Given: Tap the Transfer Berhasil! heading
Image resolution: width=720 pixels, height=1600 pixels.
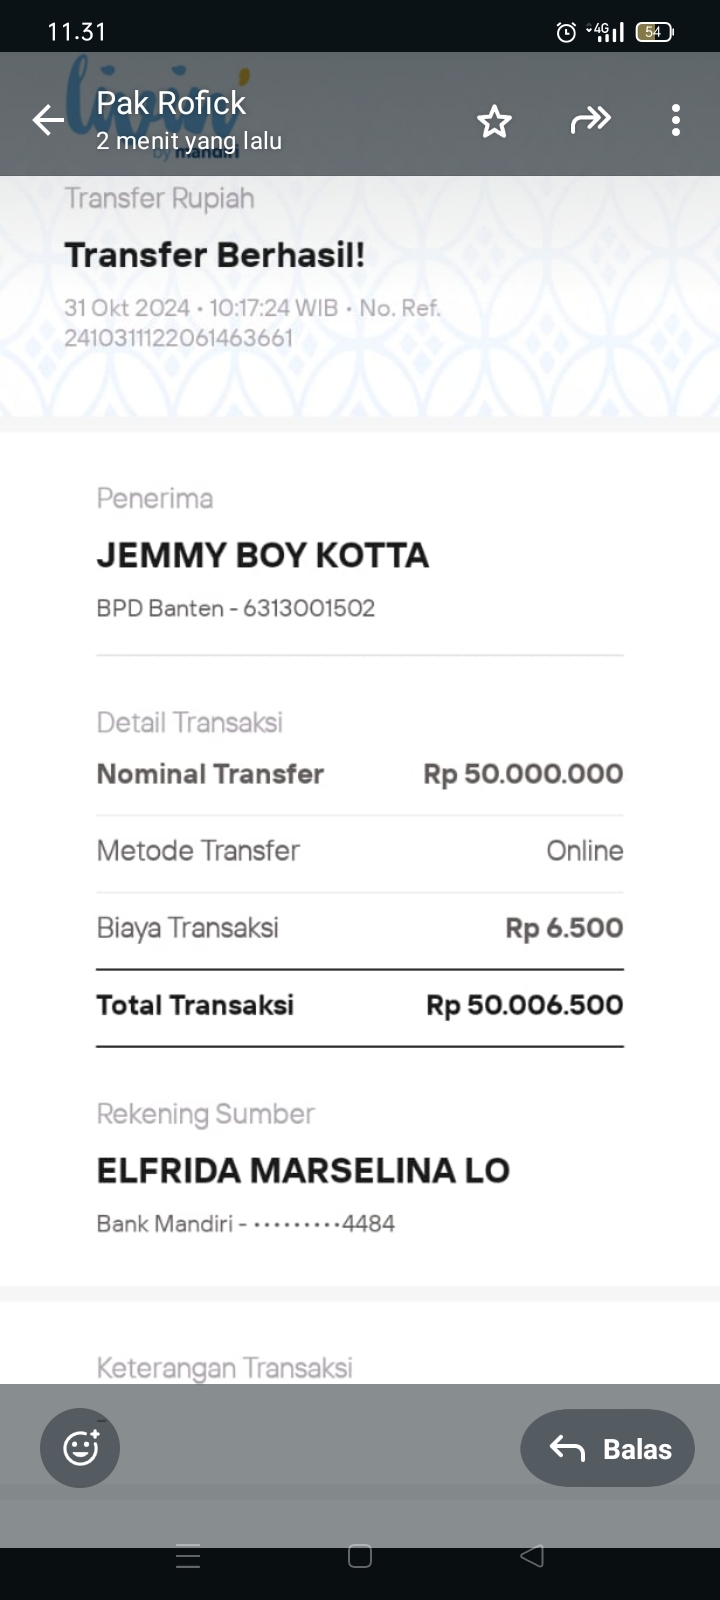Looking at the screenshot, I should (x=215, y=255).
